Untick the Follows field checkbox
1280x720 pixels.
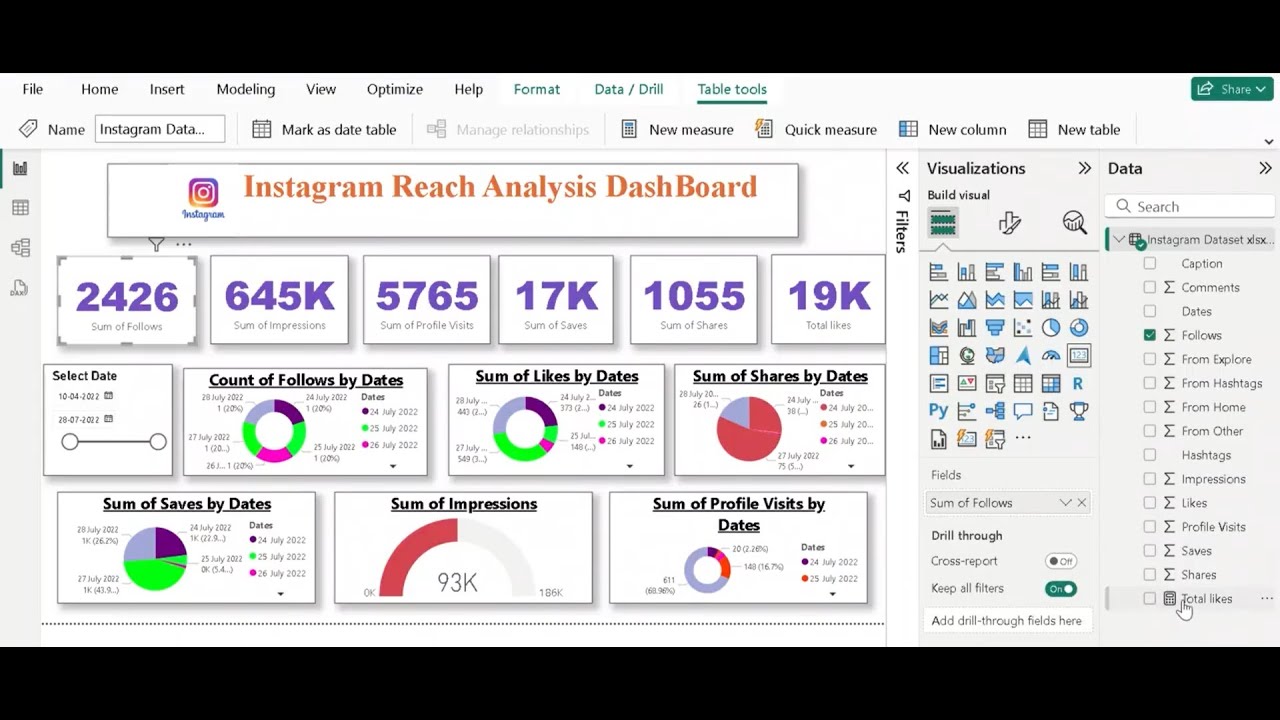tap(1149, 336)
